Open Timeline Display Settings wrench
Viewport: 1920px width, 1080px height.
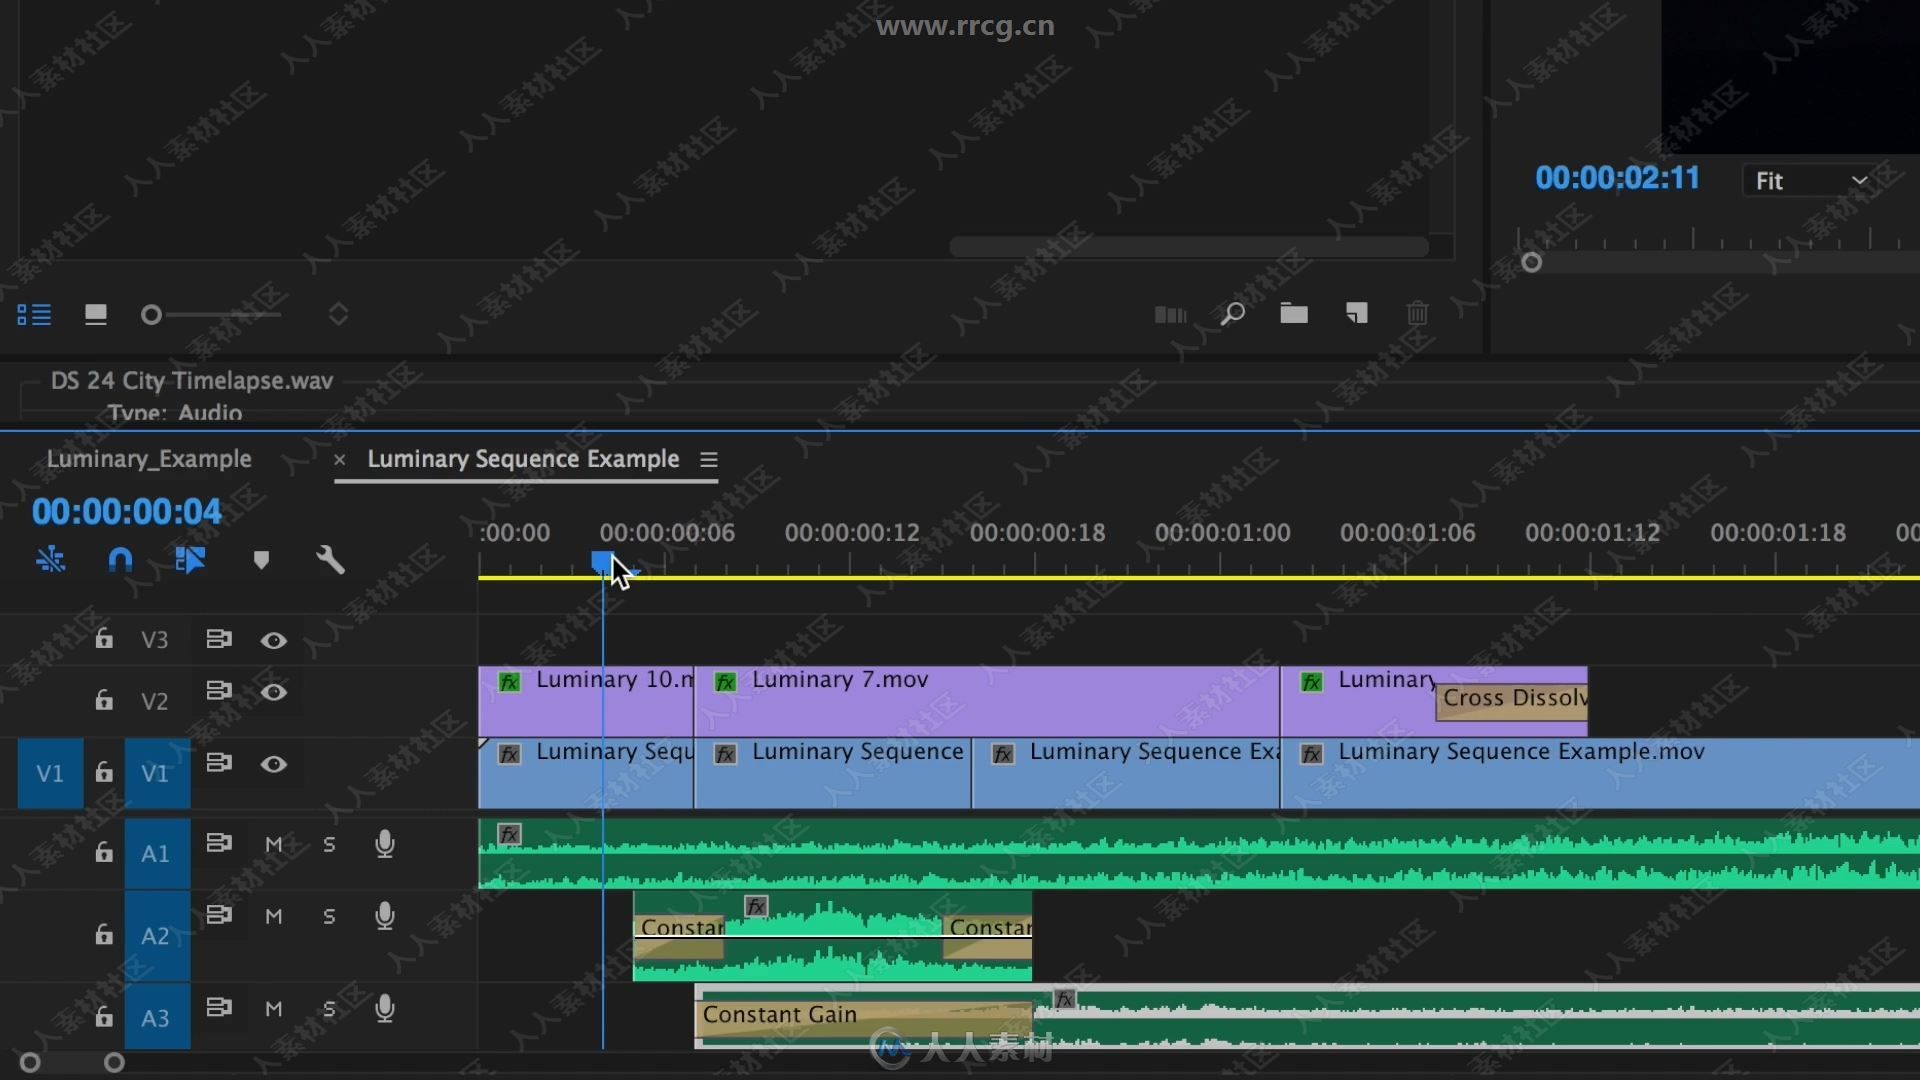330,559
